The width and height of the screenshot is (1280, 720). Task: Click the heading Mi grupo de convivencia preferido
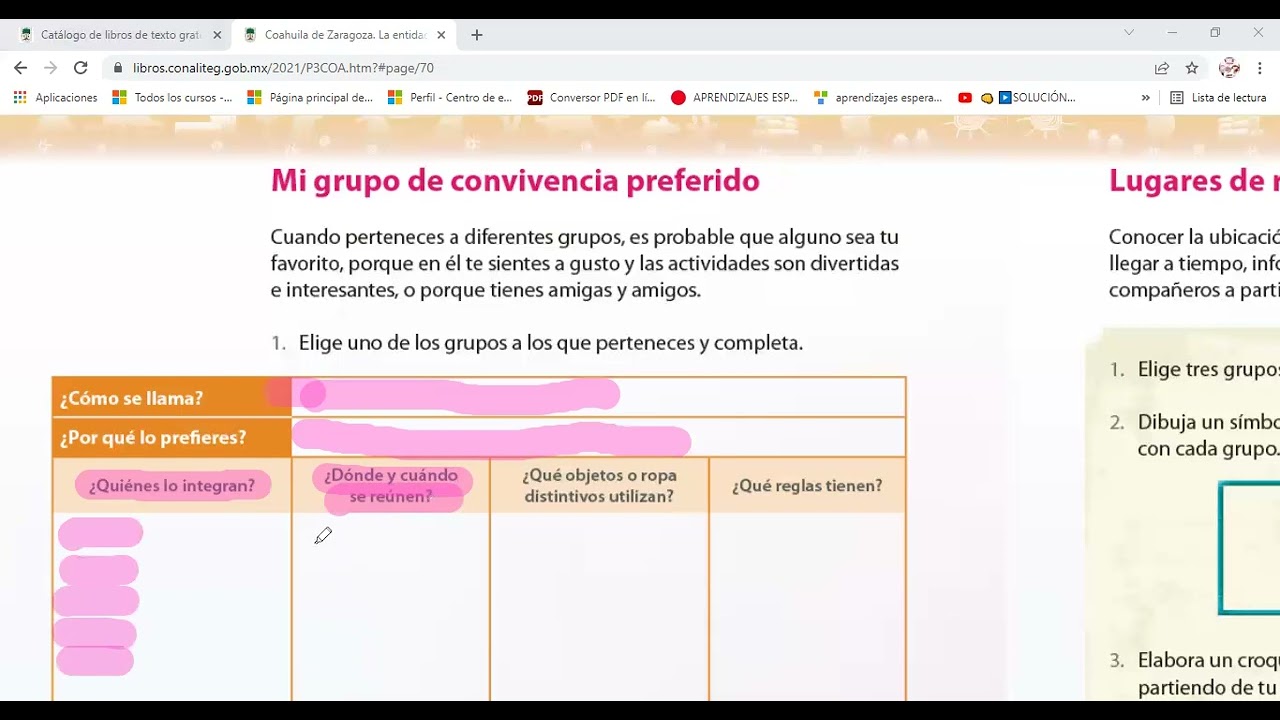click(515, 181)
